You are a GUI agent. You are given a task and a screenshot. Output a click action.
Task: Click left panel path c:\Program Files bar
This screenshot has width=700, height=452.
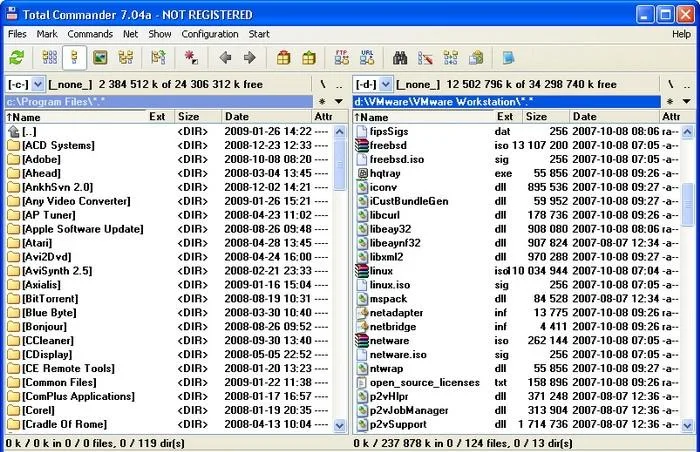pos(158,102)
